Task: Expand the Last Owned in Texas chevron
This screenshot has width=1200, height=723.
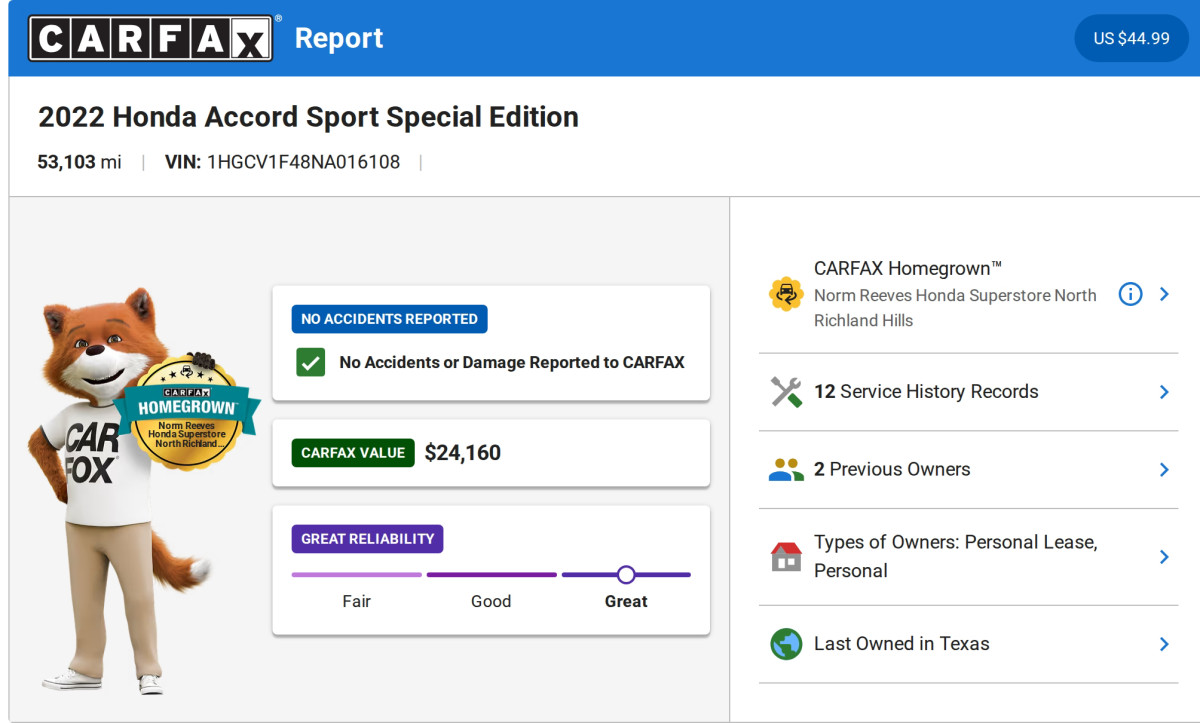Action: click(1164, 644)
